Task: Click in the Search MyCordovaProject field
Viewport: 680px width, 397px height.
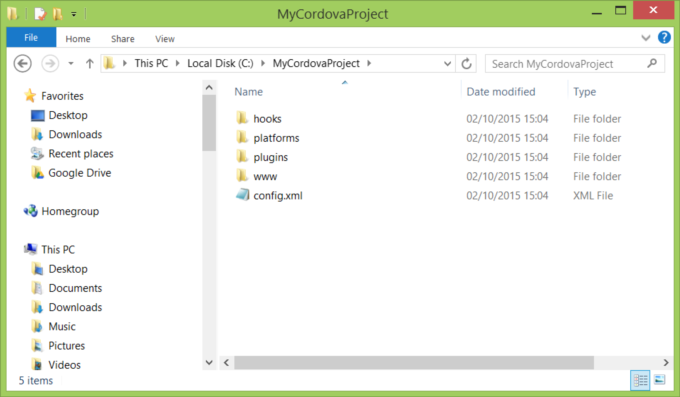Action: tap(566, 64)
